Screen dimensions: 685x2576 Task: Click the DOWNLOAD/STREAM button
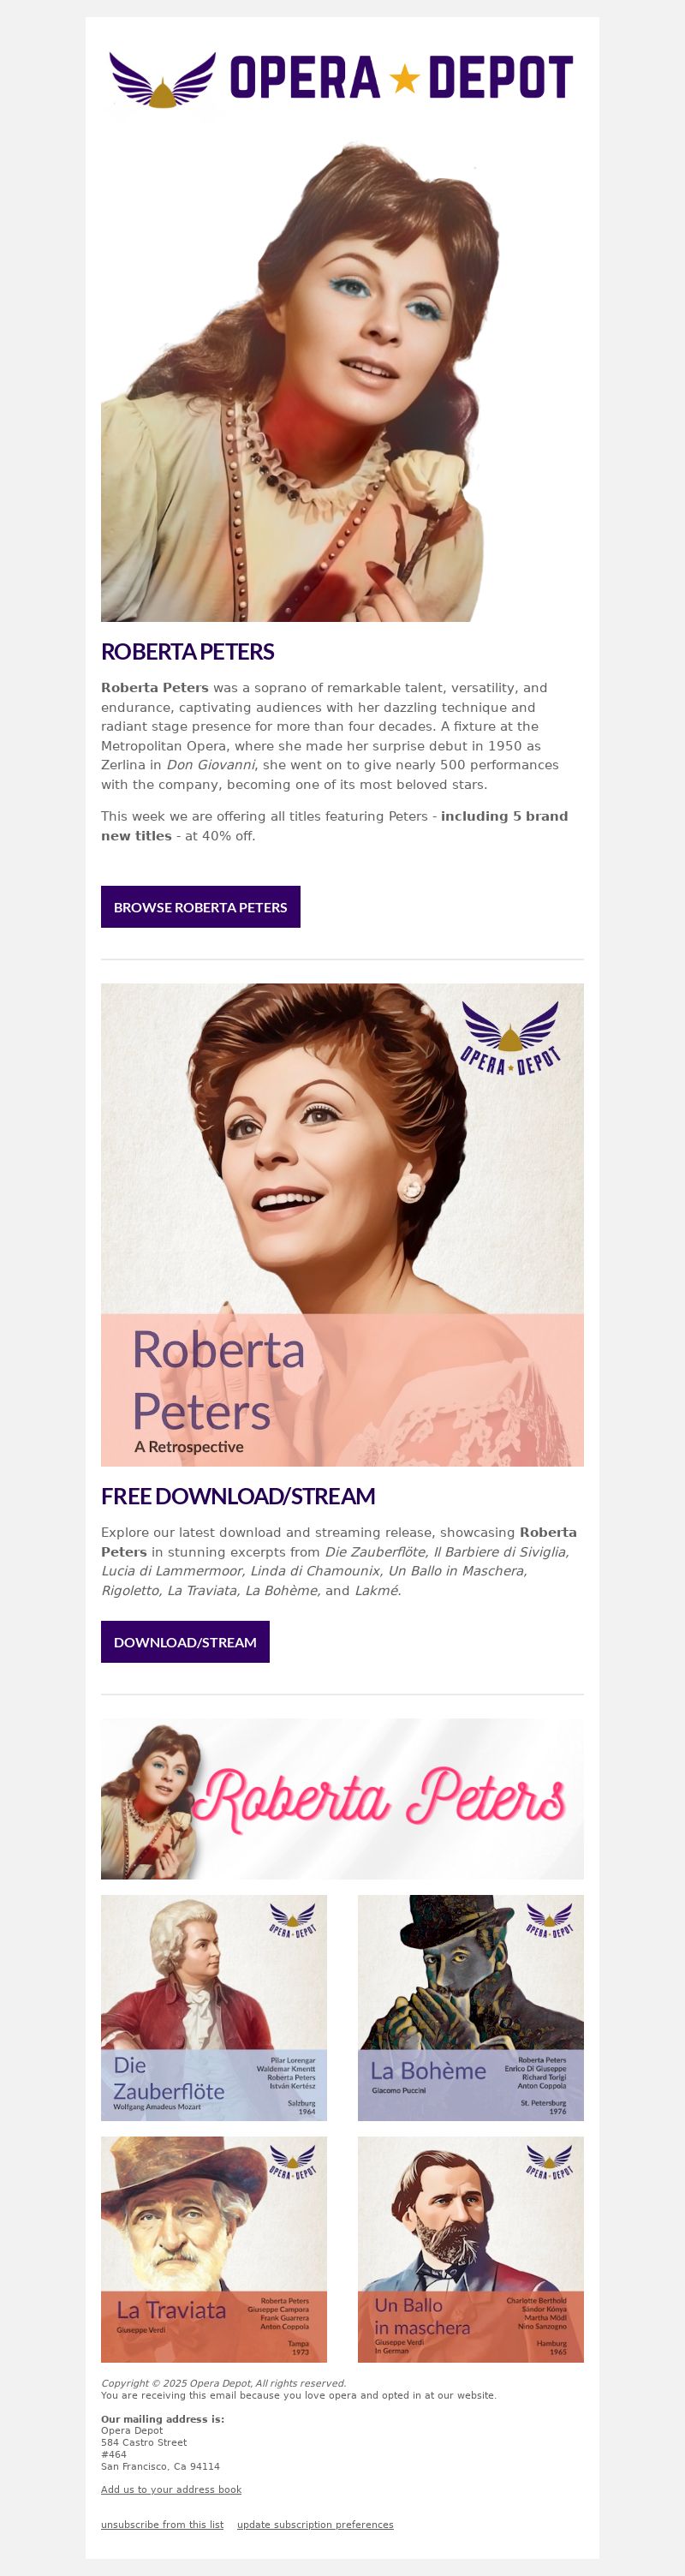pos(185,1641)
